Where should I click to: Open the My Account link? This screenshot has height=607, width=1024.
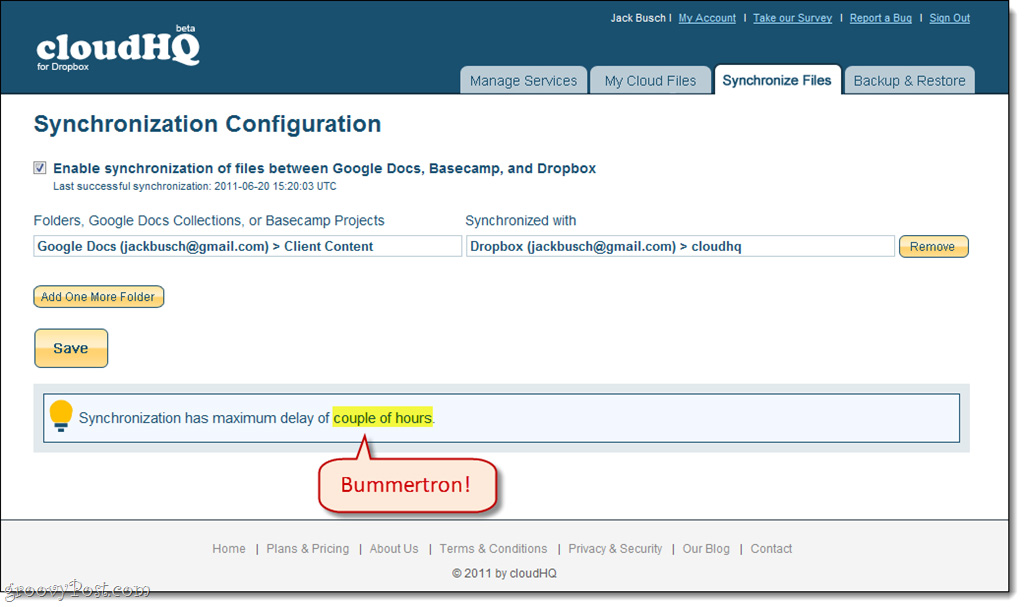tap(707, 18)
